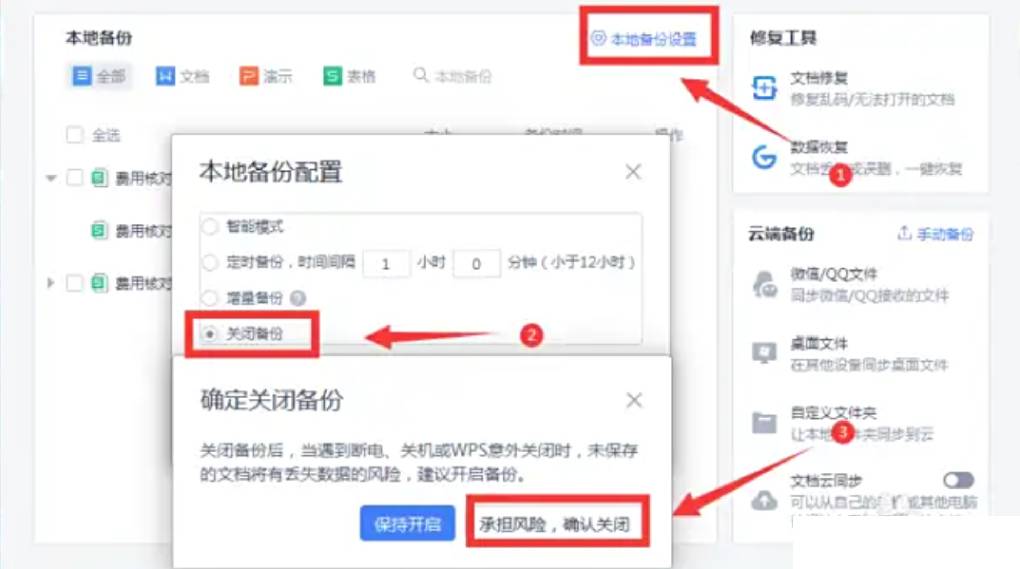Image resolution: width=1020 pixels, height=569 pixels.
Task: Select 定时备份 radio button
Action: coord(209,263)
